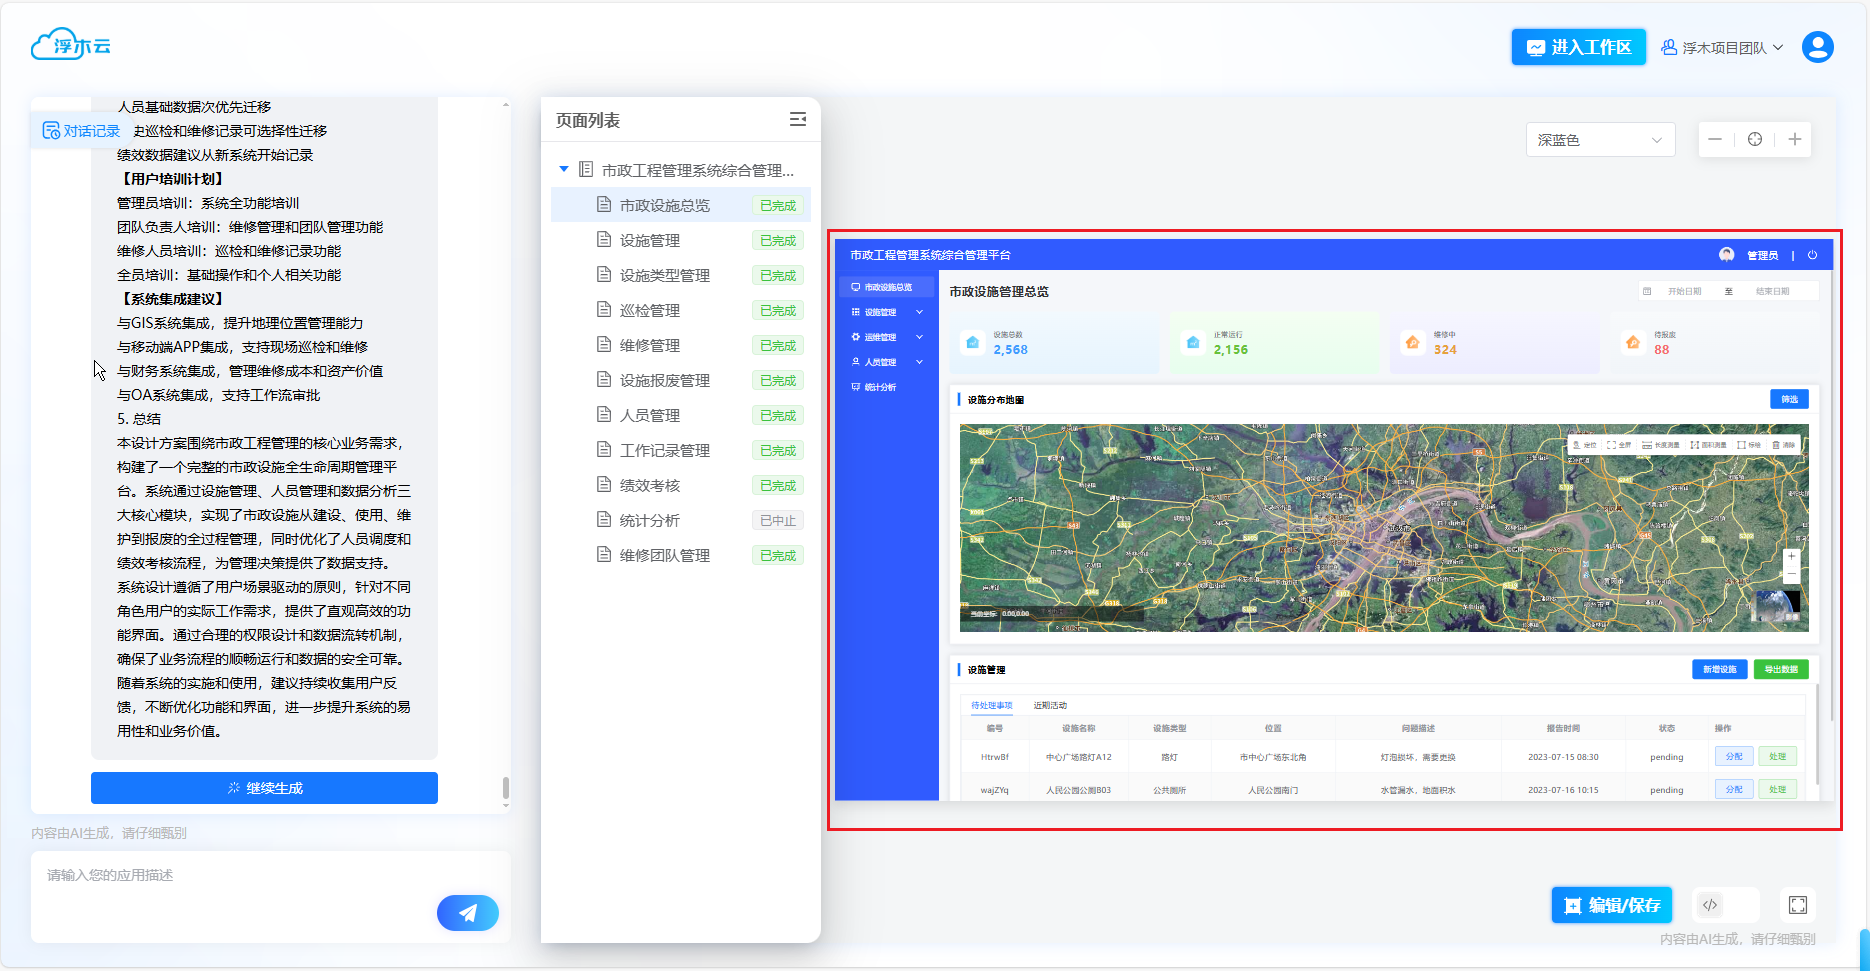Collapse the 市政工程管理系统 tree node
Screen dimensions: 1870x971
(x=564, y=170)
